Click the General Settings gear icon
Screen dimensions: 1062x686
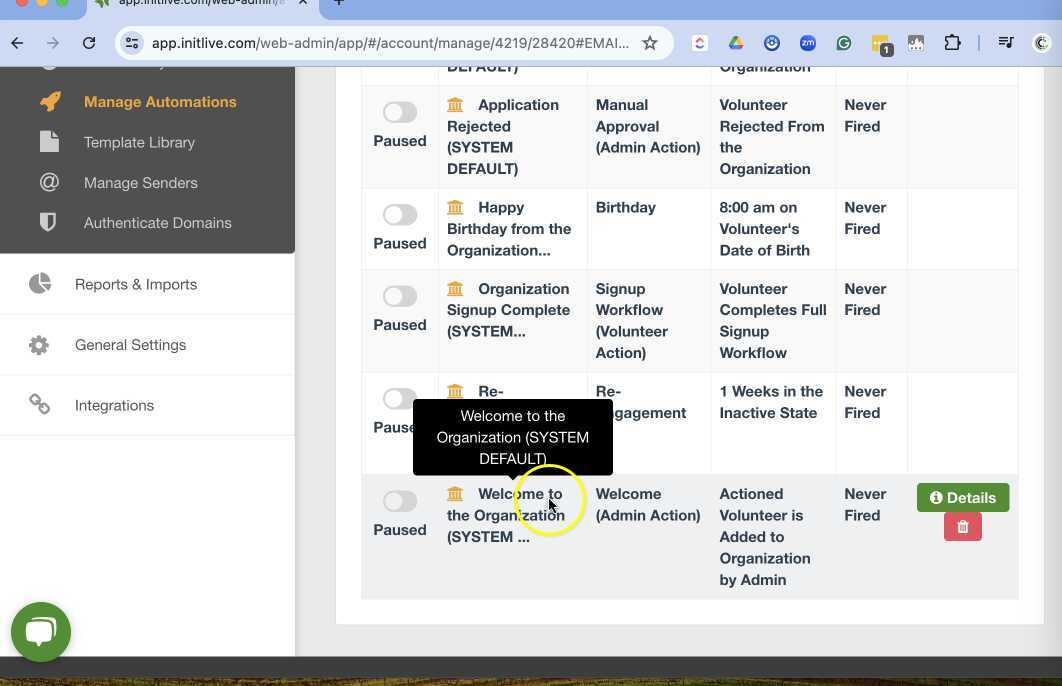pyautogui.click(x=39, y=345)
